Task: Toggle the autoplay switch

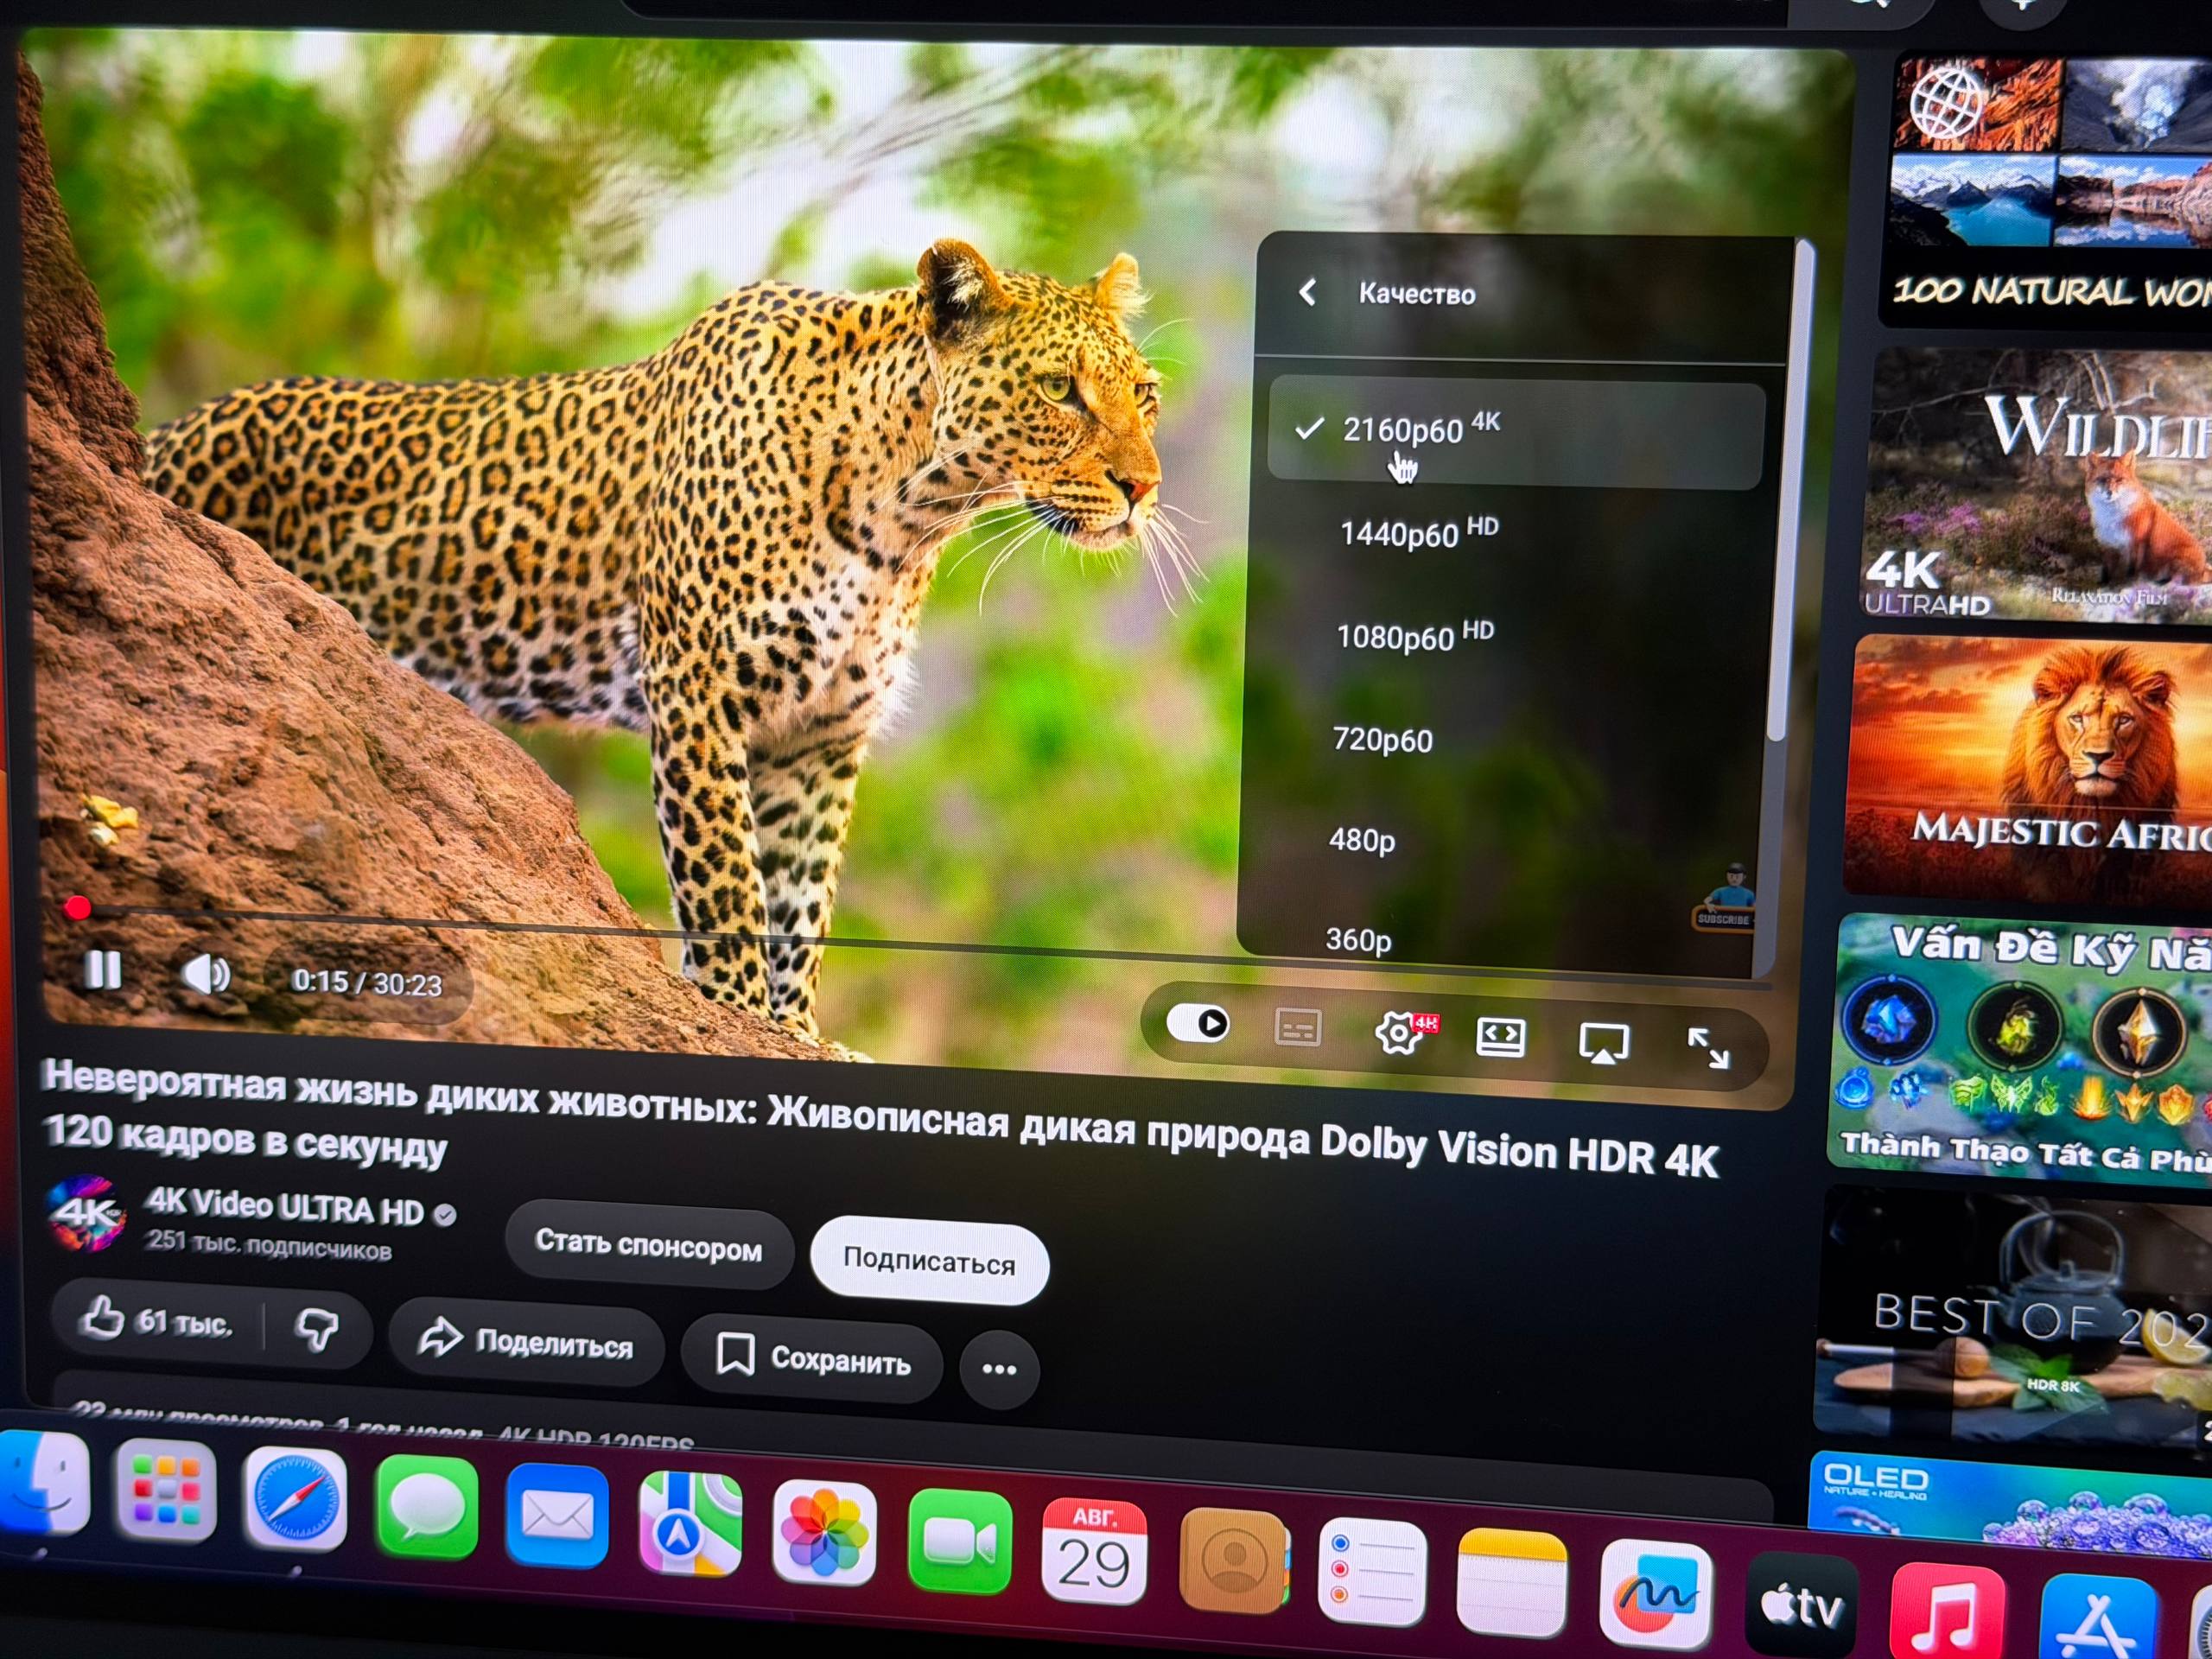Action: [x=1198, y=1023]
